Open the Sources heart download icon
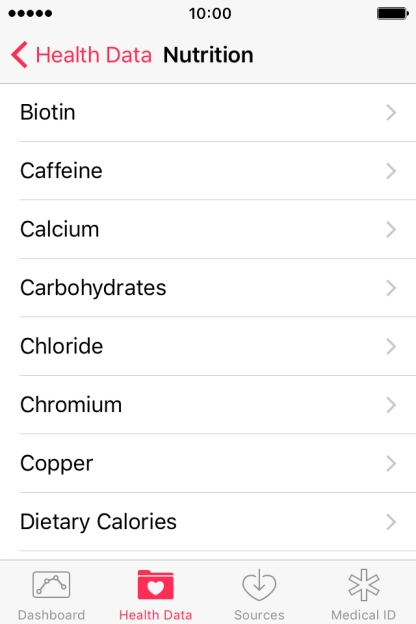The width and height of the screenshot is (416, 624). pyautogui.click(x=259, y=585)
